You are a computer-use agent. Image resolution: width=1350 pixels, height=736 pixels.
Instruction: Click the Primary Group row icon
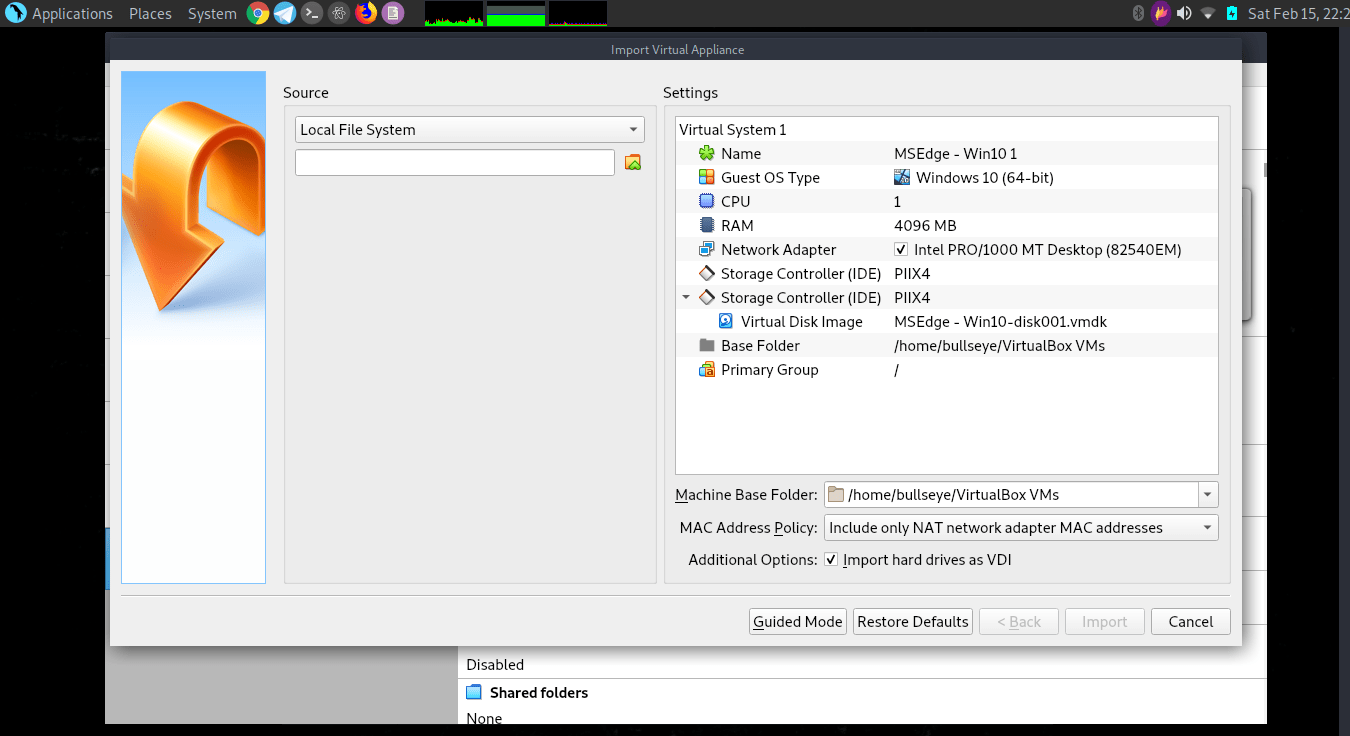point(707,369)
